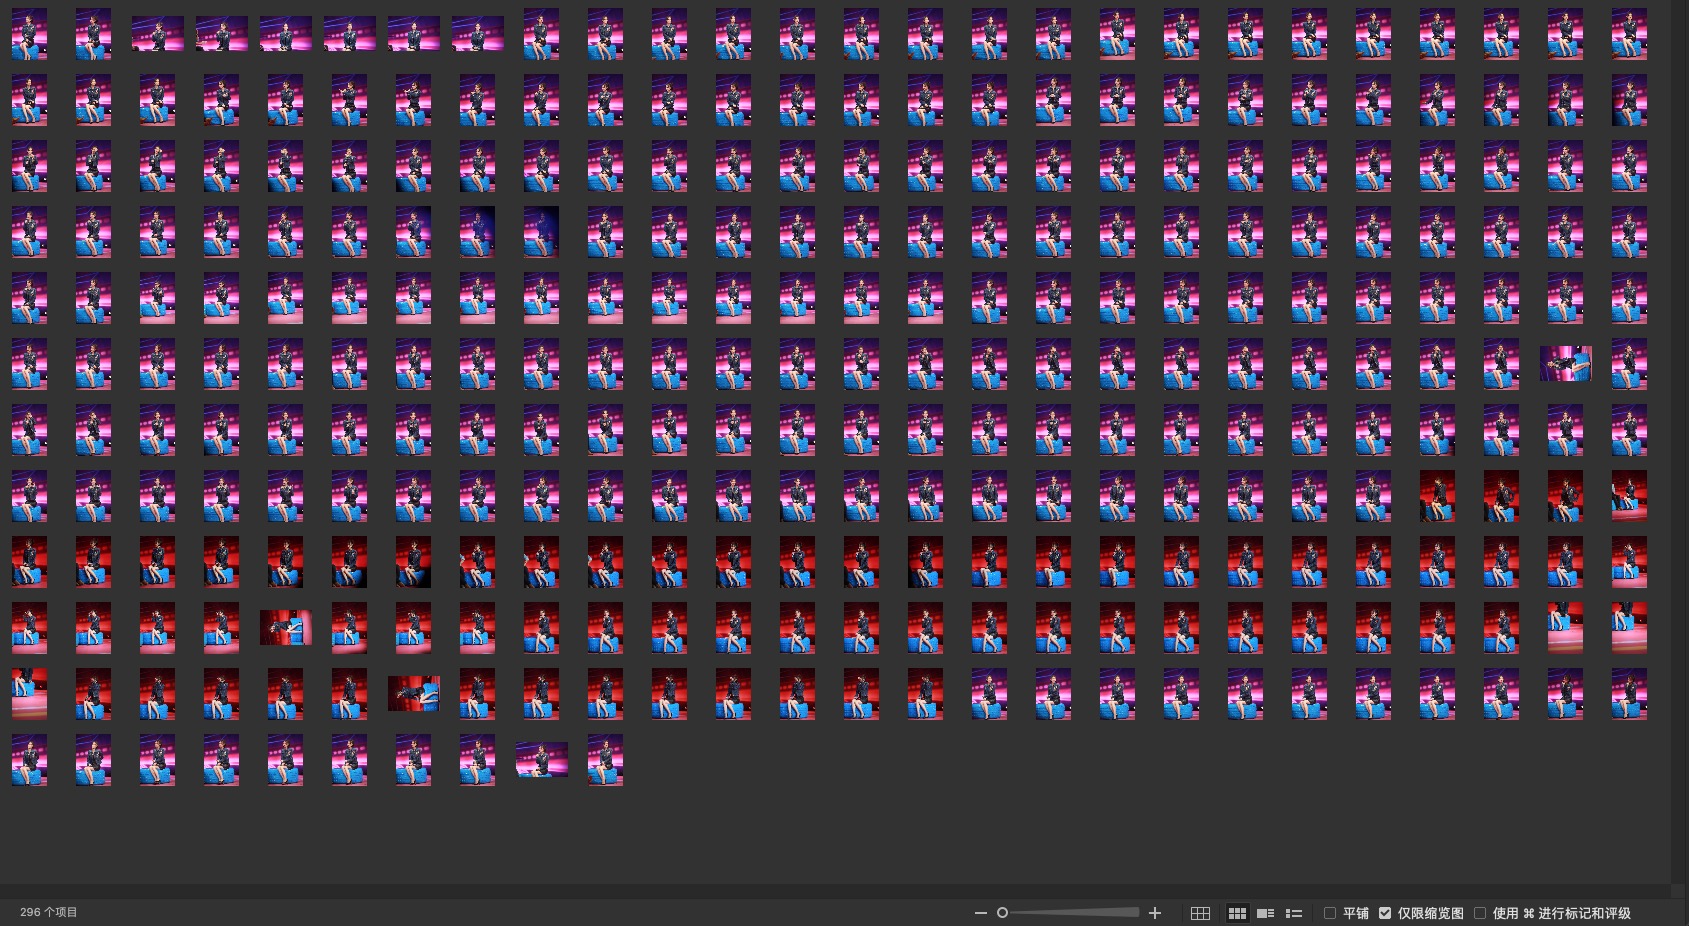Select the landscape thumbnail in the bottom row
Viewport: 1689px width, 926px height.
click(541, 760)
